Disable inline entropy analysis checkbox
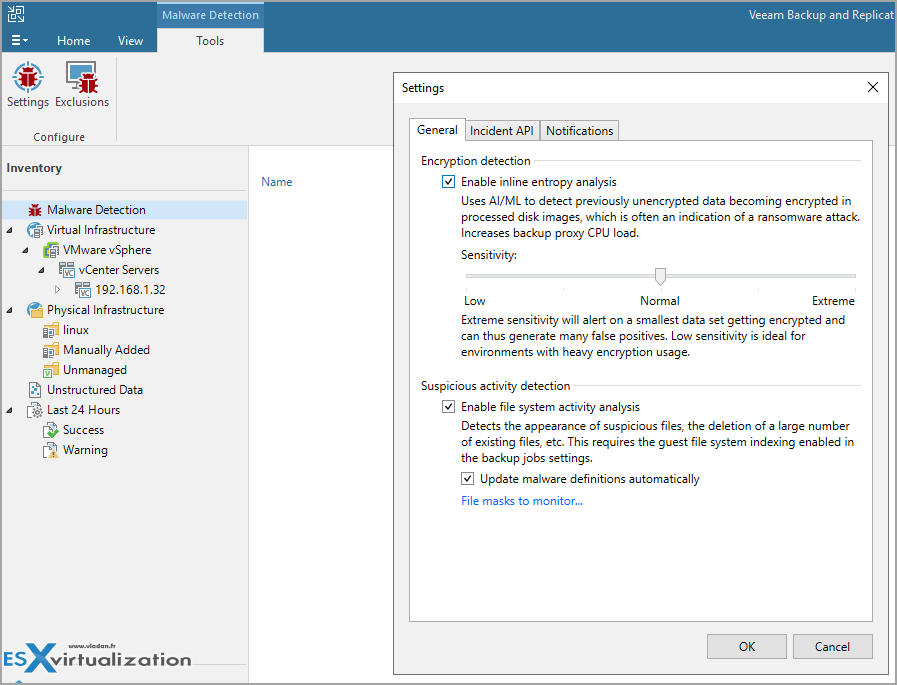This screenshot has height=685, width=897. (x=448, y=182)
